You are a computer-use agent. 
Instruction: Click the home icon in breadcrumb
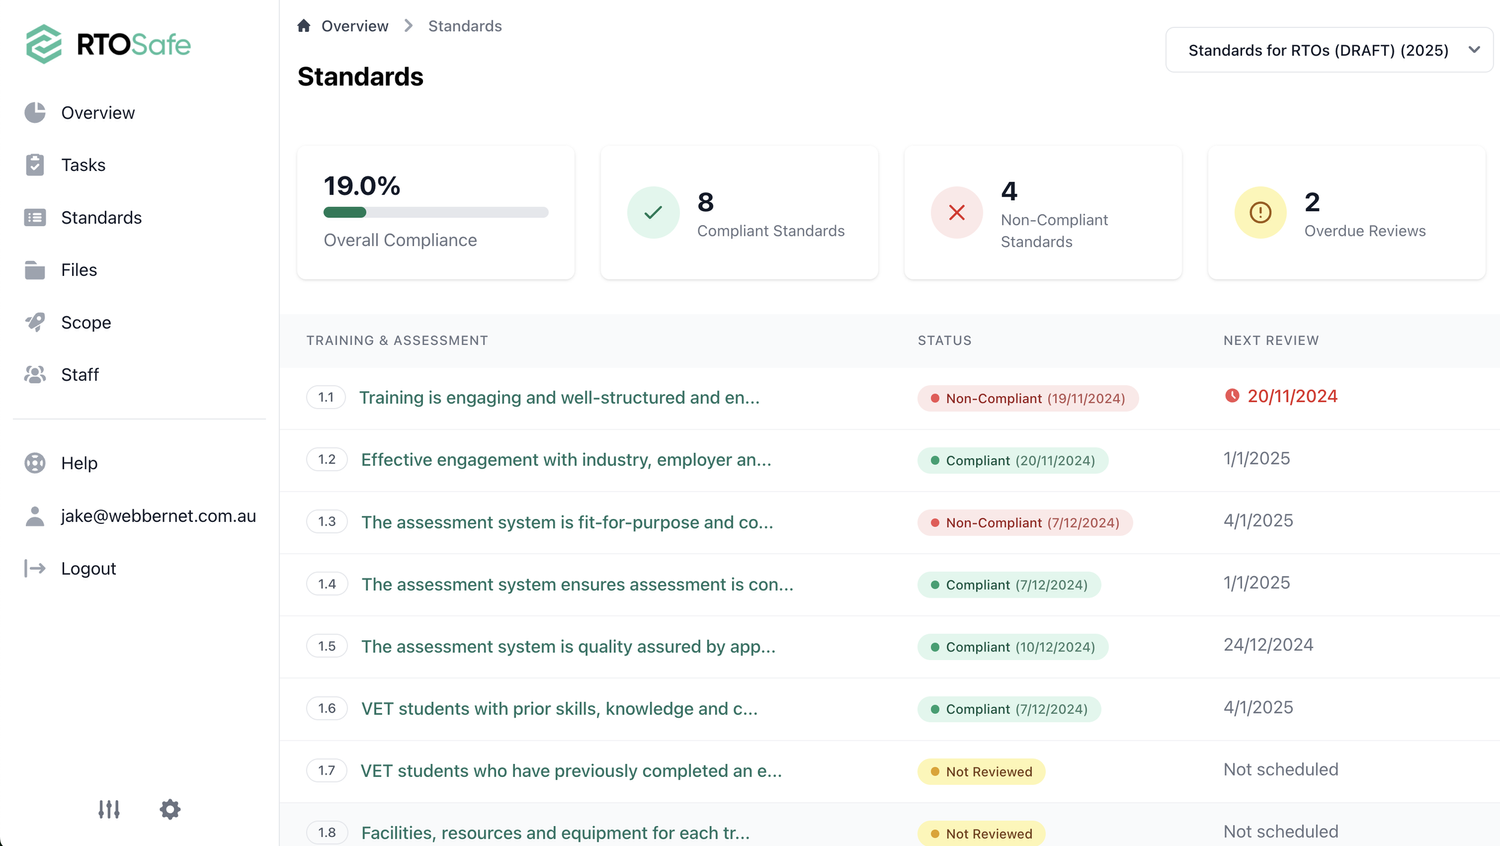coord(304,26)
